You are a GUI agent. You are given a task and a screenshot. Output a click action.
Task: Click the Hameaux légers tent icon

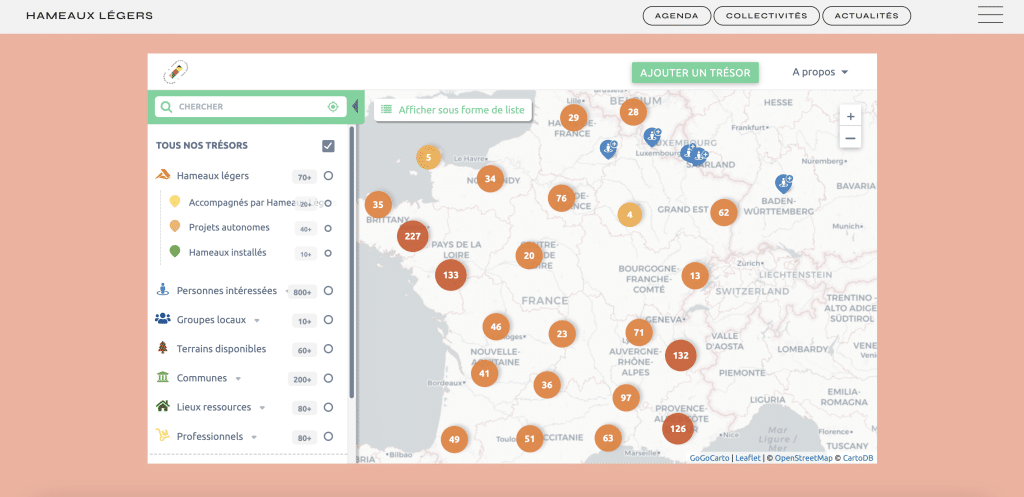tap(163, 175)
